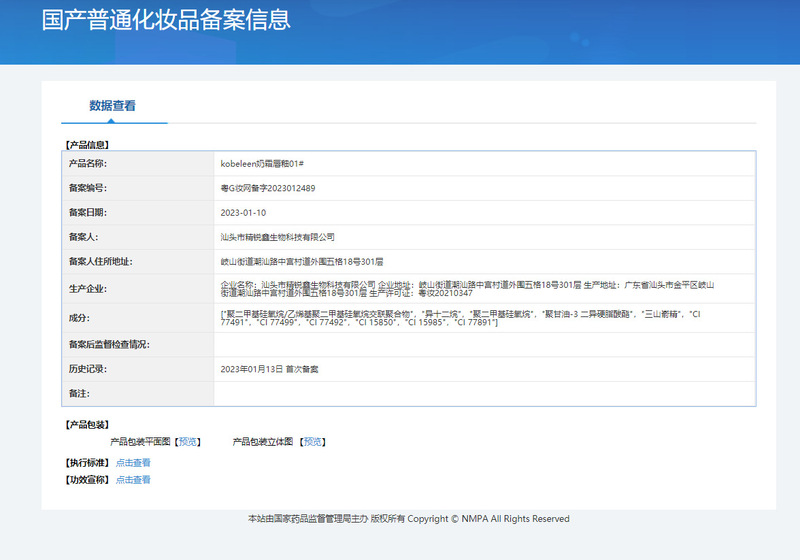This screenshot has height=560, width=800.
Task: Open 执行标准 点击查看 link
Action: pyautogui.click(x=133, y=463)
